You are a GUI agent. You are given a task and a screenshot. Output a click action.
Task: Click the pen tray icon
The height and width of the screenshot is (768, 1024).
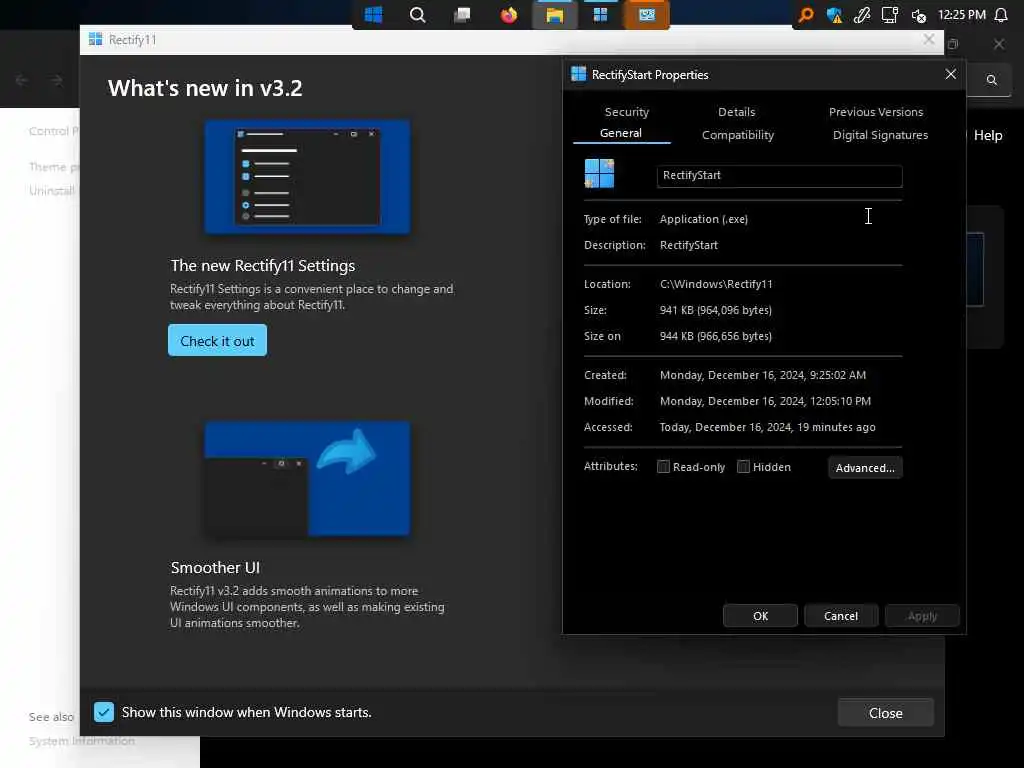[x=862, y=15]
